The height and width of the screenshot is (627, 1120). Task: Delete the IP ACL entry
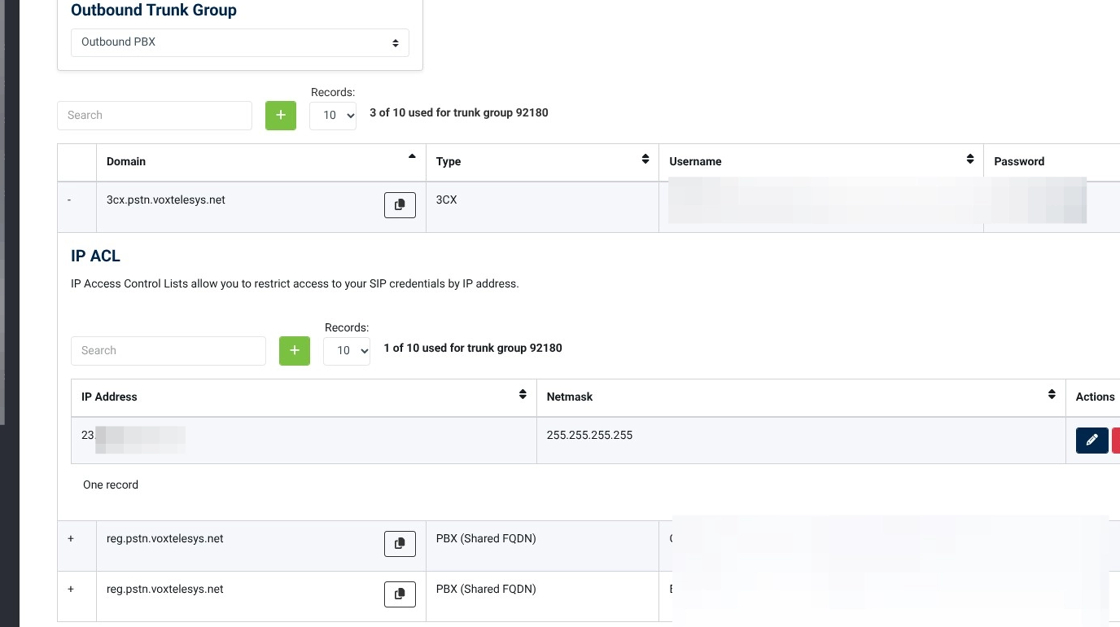pos(1116,440)
